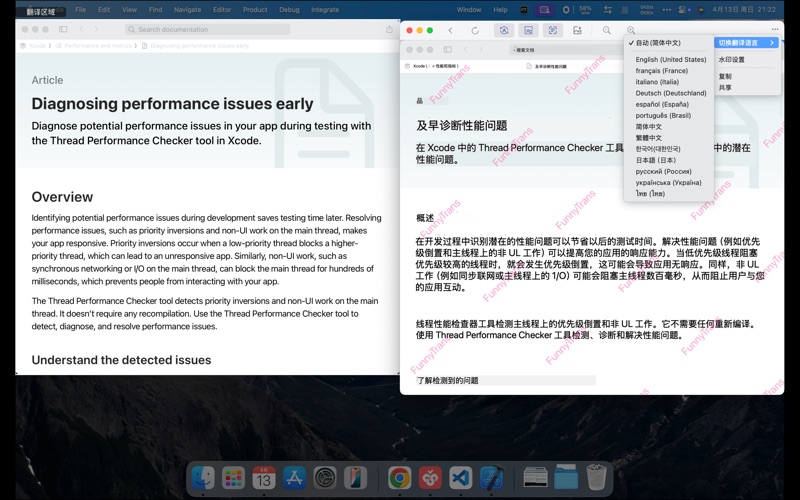
Task: Select Deutsch (Deutschland) language
Action: point(670,93)
